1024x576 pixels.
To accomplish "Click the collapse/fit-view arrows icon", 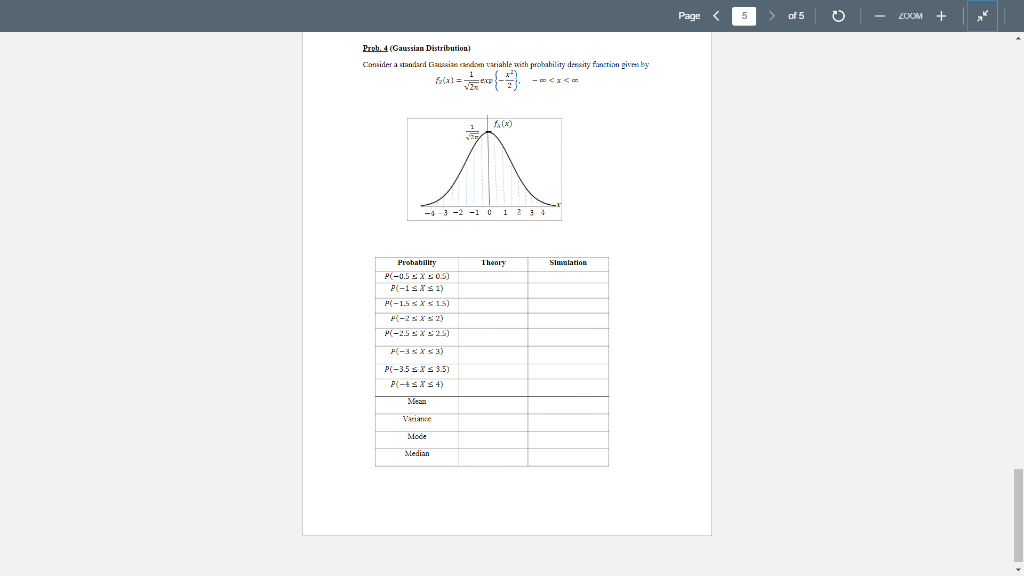I will [981, 16].
